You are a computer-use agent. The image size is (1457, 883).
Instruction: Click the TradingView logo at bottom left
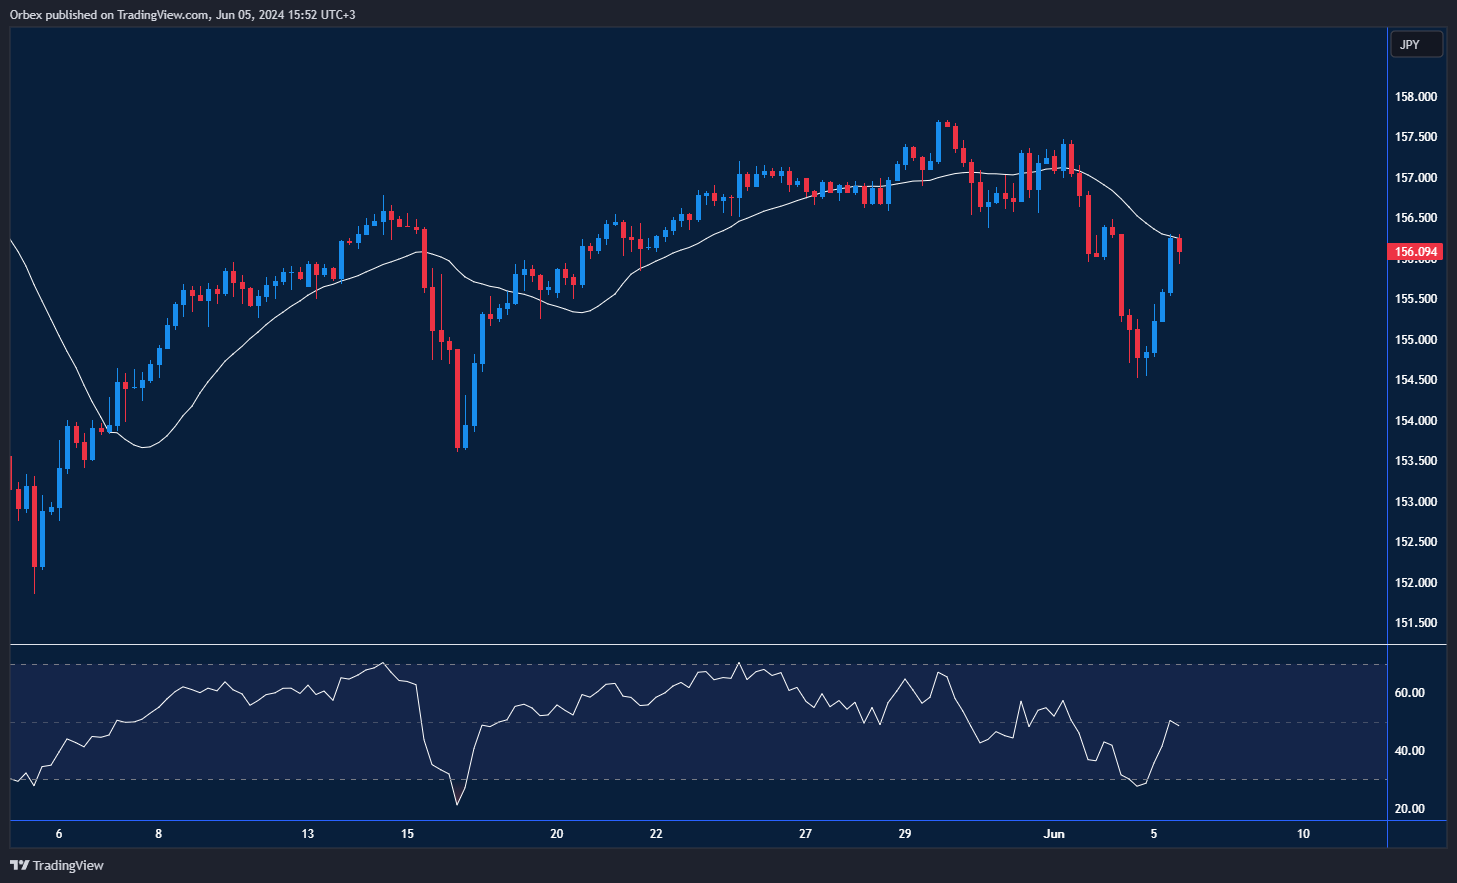coord(18,865)
